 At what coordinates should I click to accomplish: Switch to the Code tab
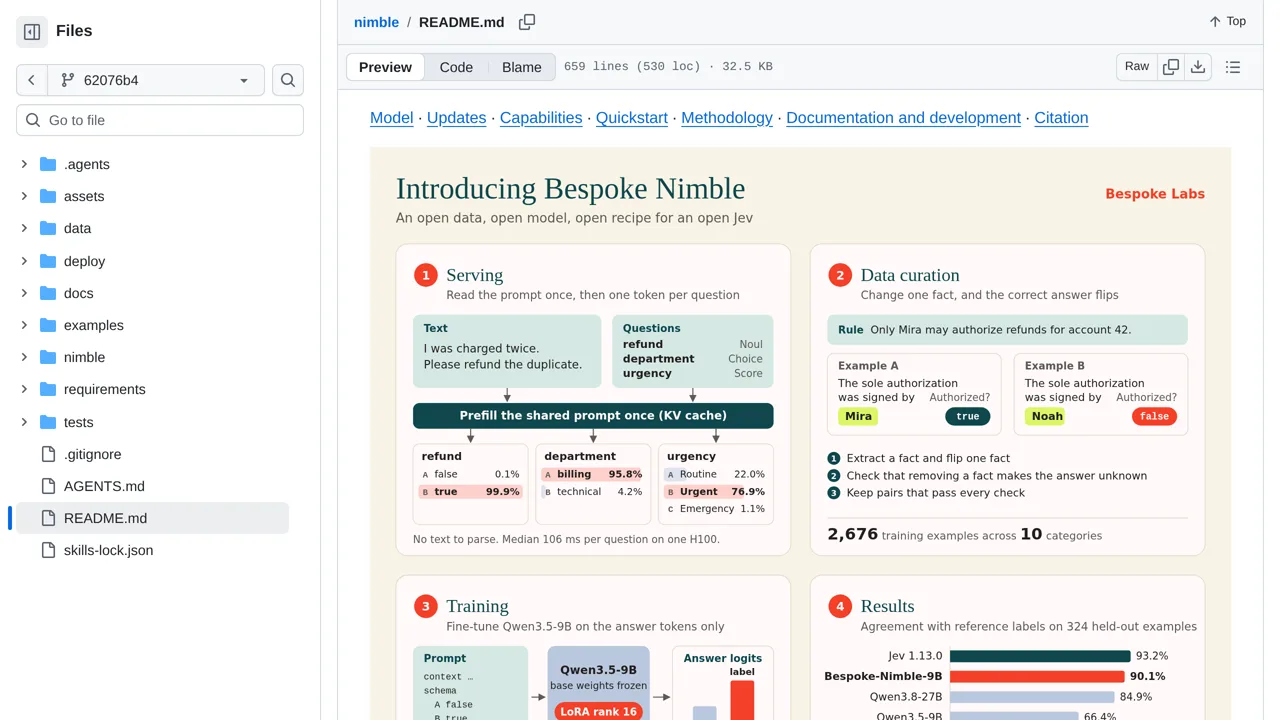[456, 67]
